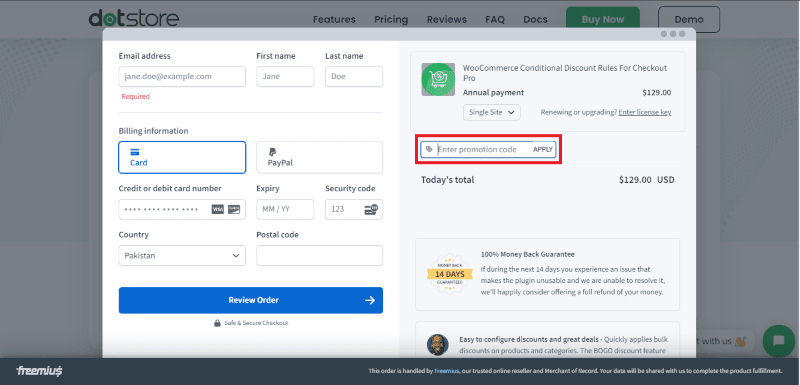Open the Features menu item
The height and width of the screenshot is (385, 800).
pyautogui.click(x=334, y=19)
